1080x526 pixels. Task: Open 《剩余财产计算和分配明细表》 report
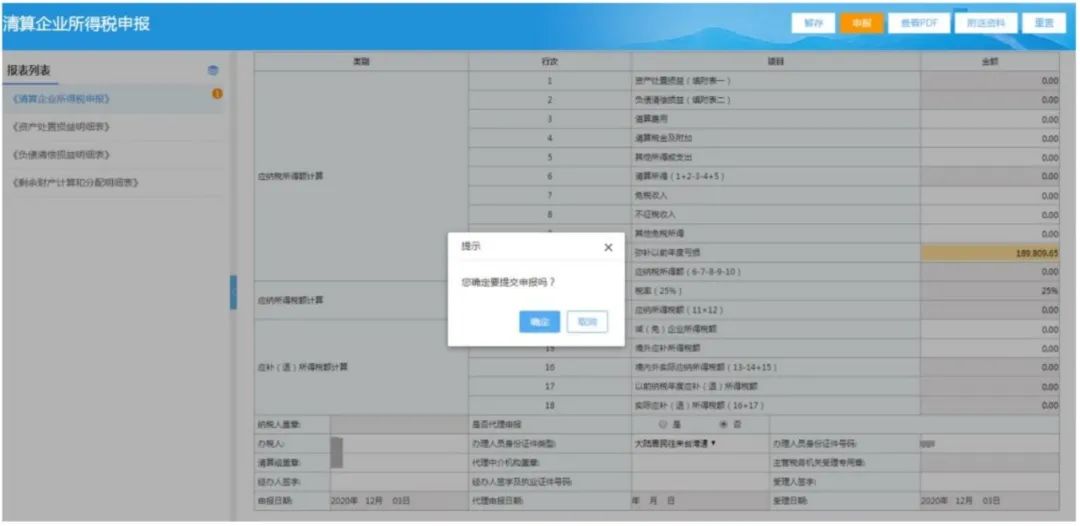click(x=75, y=183)
